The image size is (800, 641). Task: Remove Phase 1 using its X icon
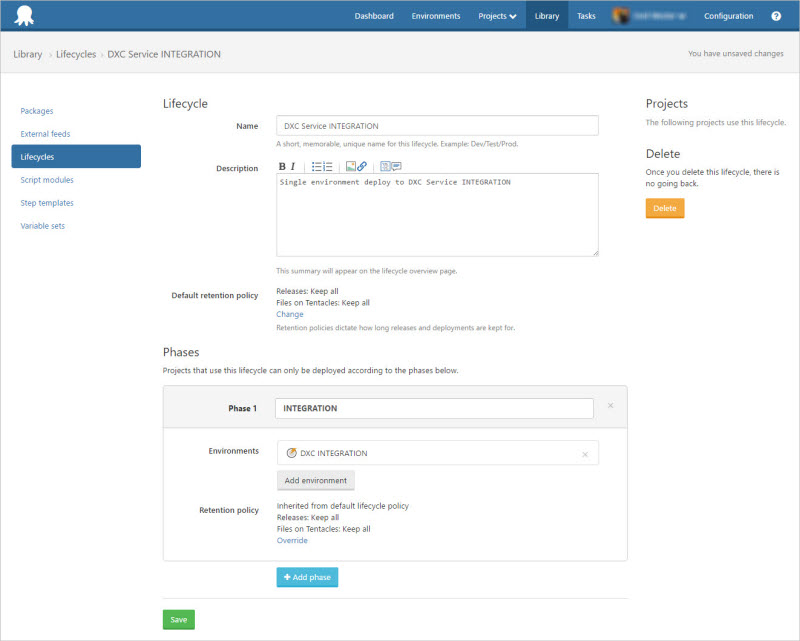coord(610,406)
